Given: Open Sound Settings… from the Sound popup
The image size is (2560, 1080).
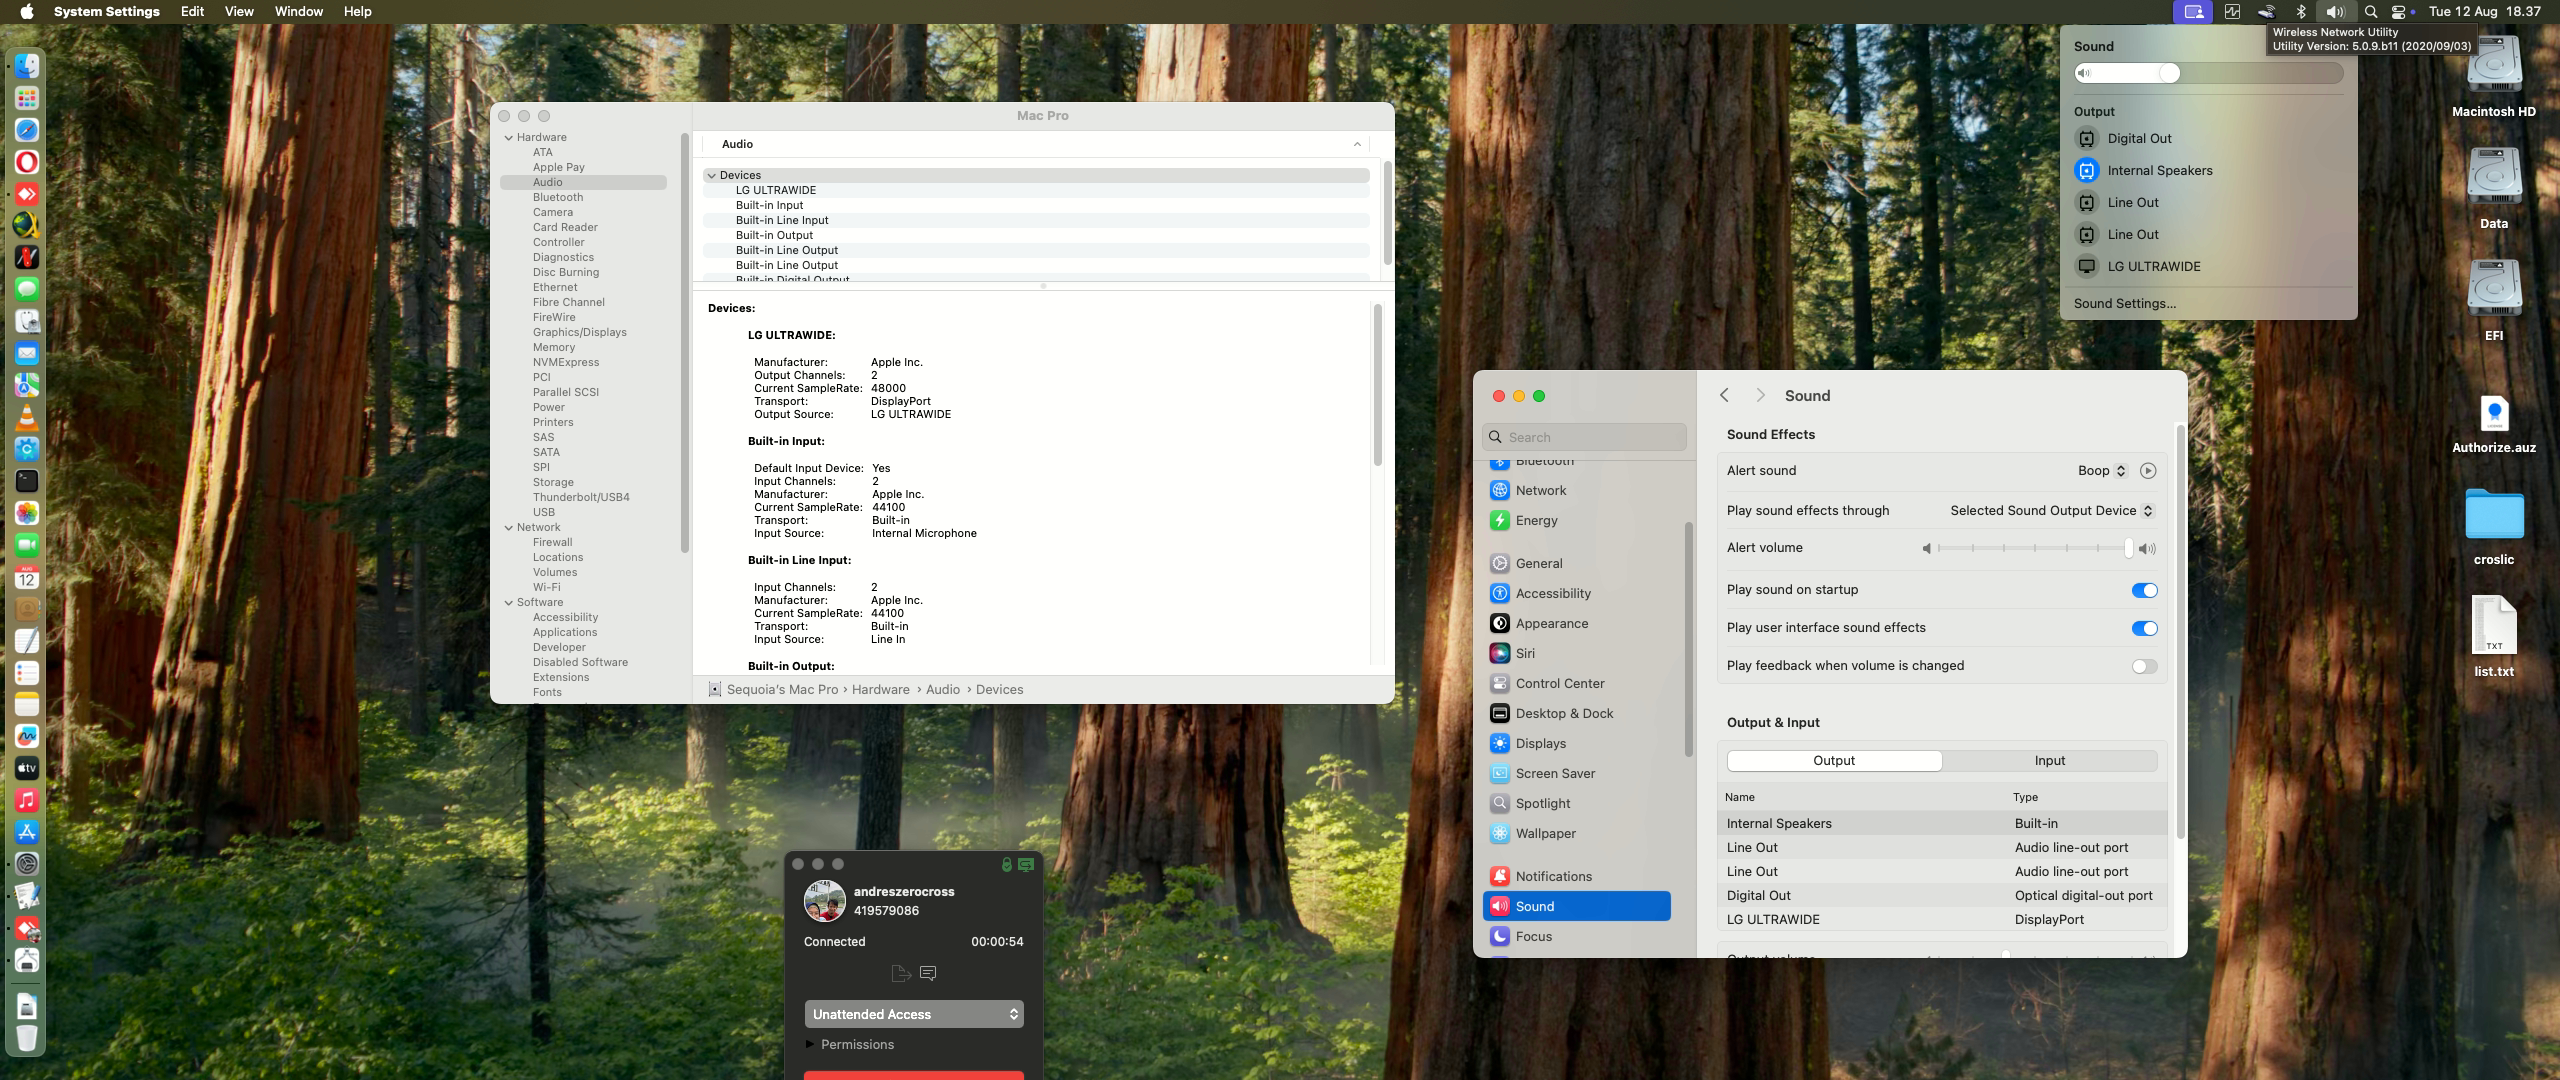Looking at the screenshot, I should (x=2125, y=304).
